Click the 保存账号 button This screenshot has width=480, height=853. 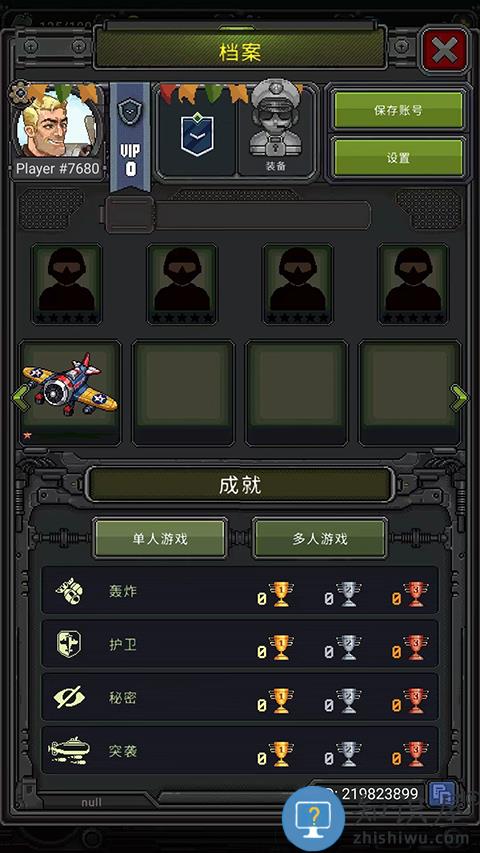pos(398,110)
